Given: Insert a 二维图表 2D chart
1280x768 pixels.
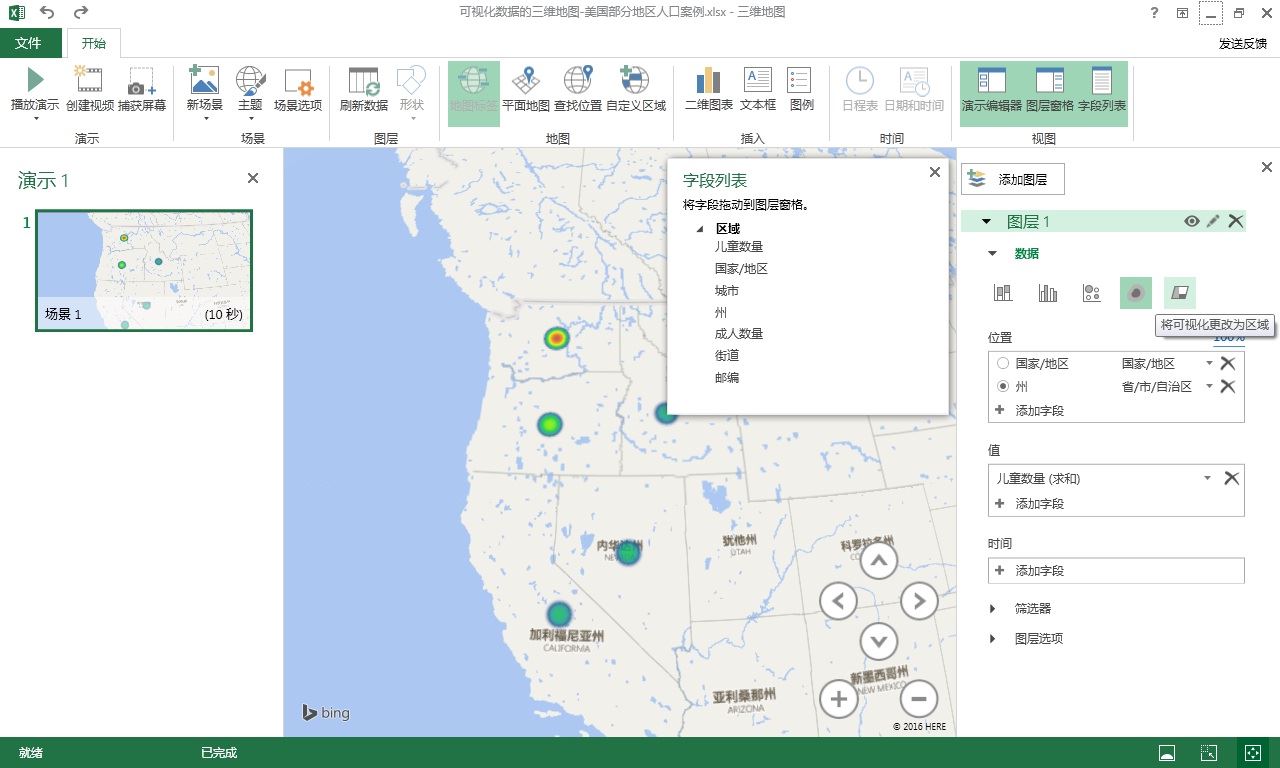Looking at the screenshot, I should [x=708, y=88].
